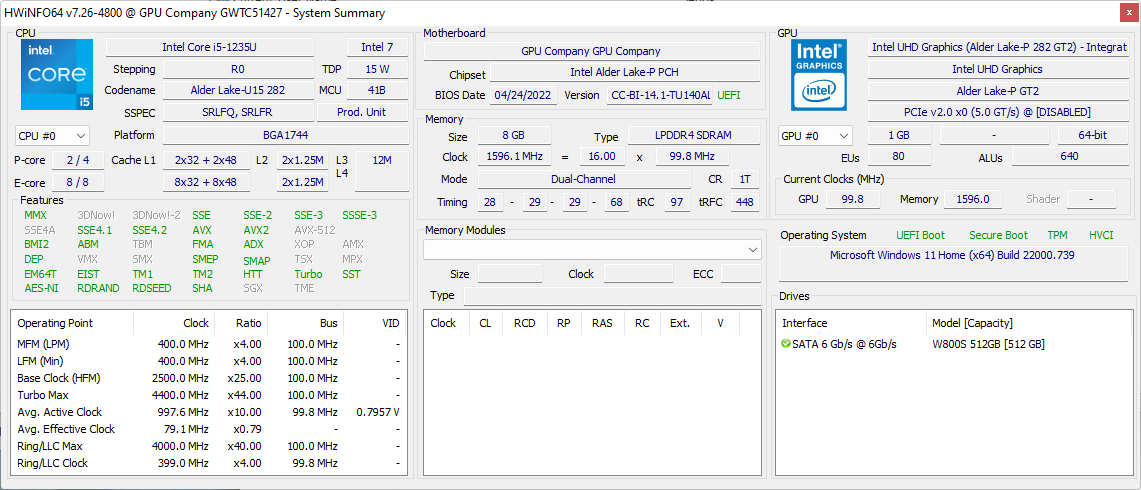Click the GPU memory clock 1596.0 value

[973, 199]
